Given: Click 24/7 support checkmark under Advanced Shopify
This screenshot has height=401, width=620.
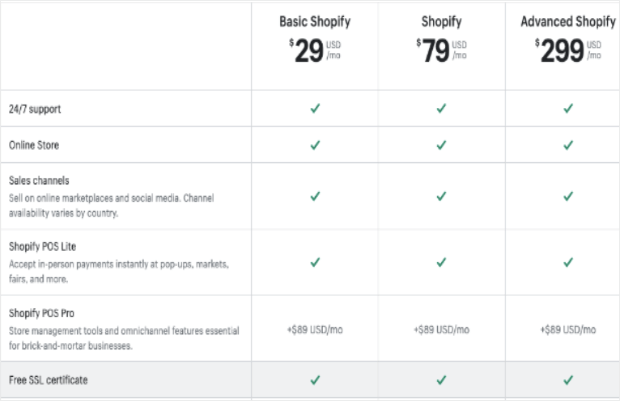Looking at the screenshot, I should point(568,108).
